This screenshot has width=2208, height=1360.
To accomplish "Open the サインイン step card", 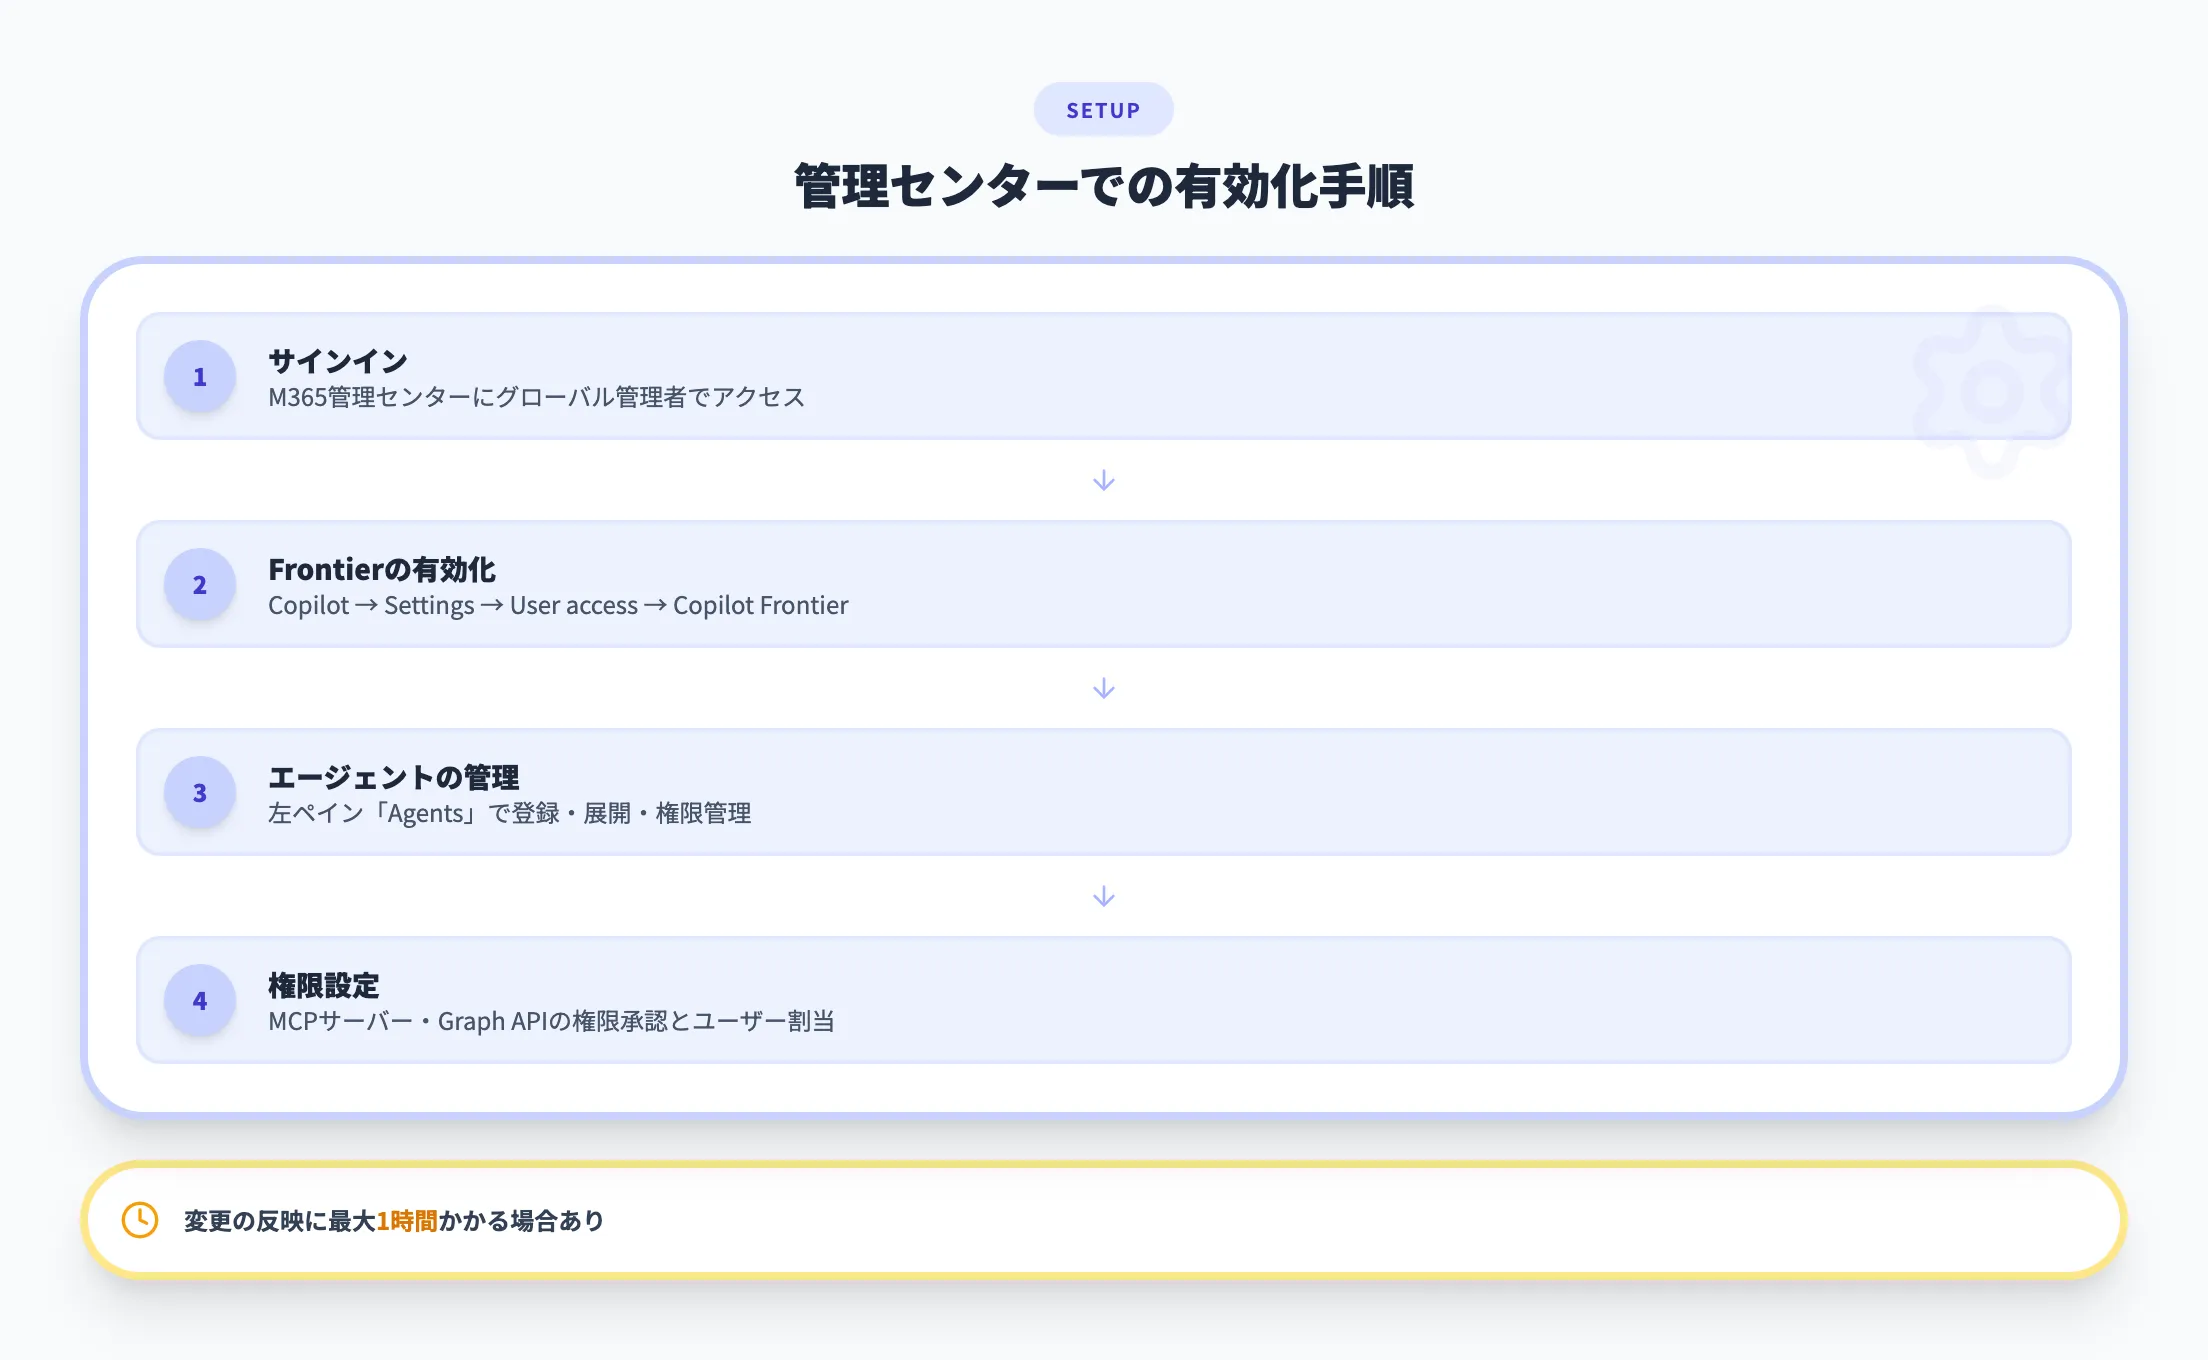I will click(1100, 377).
